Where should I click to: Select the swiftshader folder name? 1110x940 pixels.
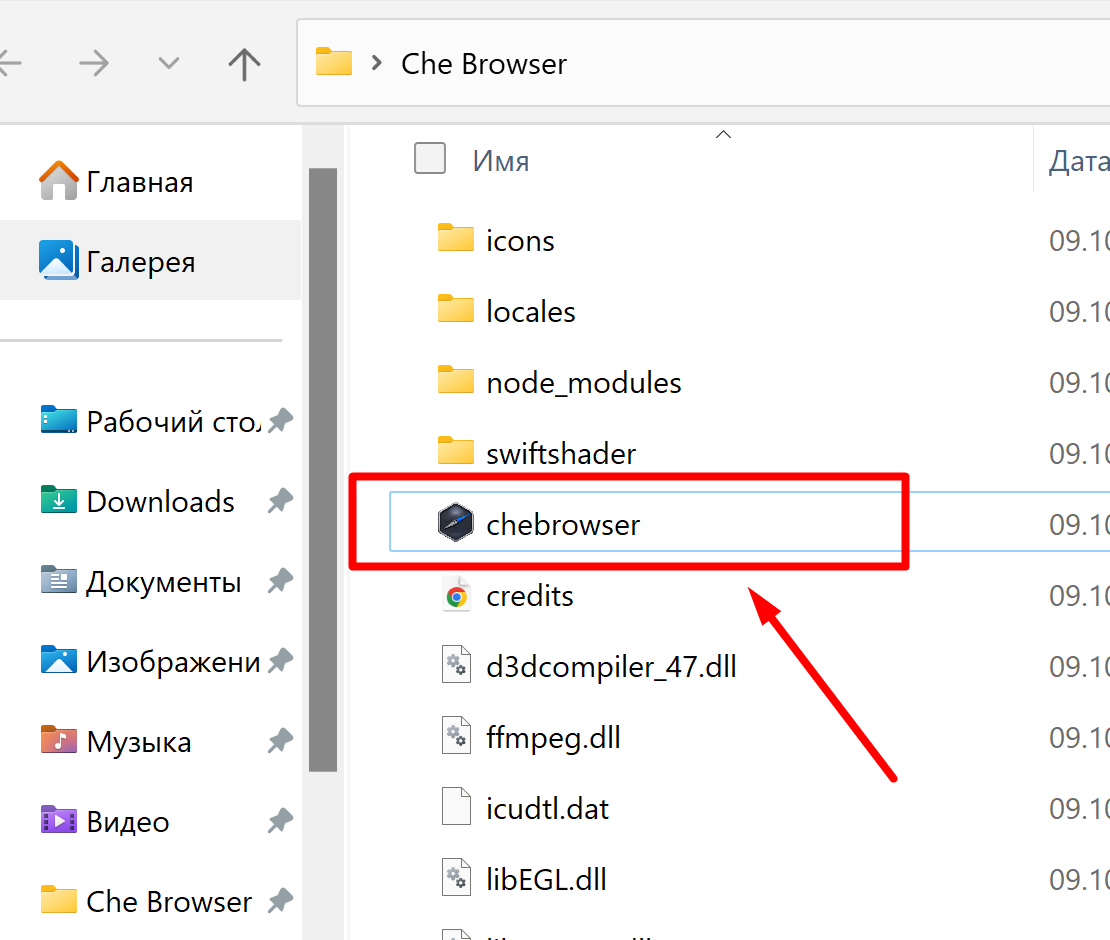coord(561,454)
